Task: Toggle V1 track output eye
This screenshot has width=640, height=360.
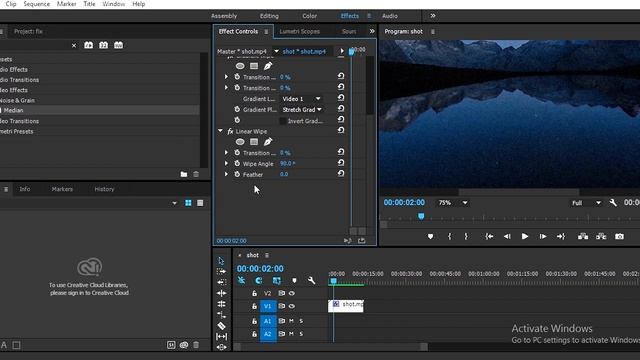Action: tap(292, 306)
